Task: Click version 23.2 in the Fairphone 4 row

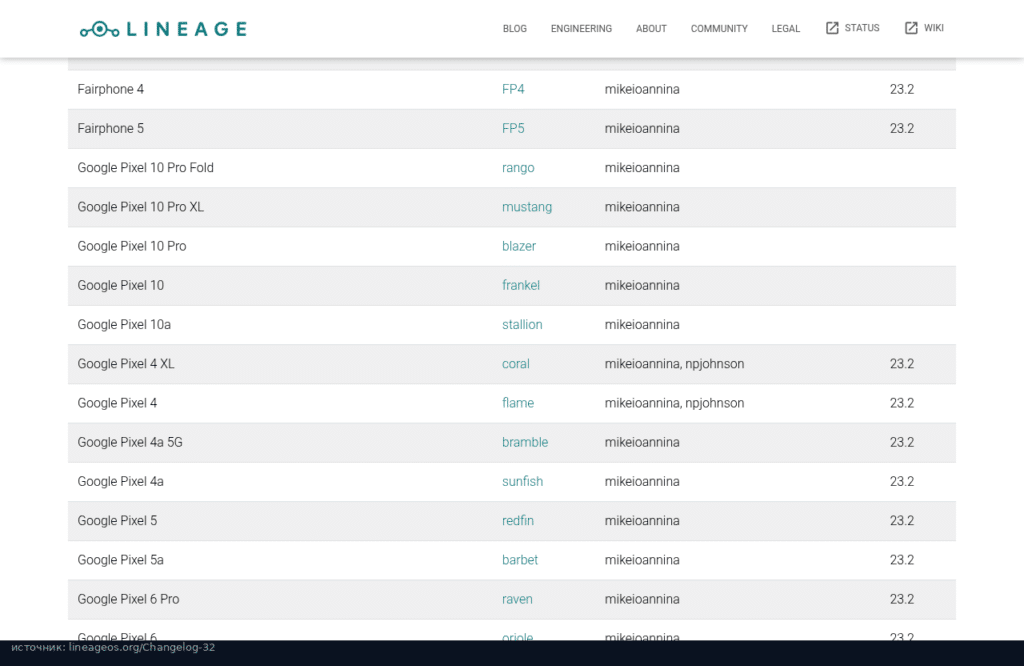Action: (902, 89)
